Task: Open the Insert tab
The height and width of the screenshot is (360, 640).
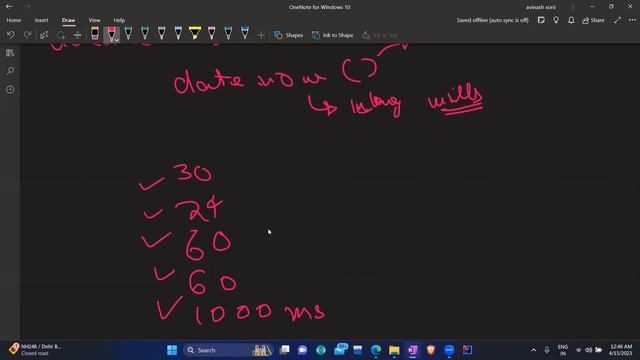Action: click(41, 20)
